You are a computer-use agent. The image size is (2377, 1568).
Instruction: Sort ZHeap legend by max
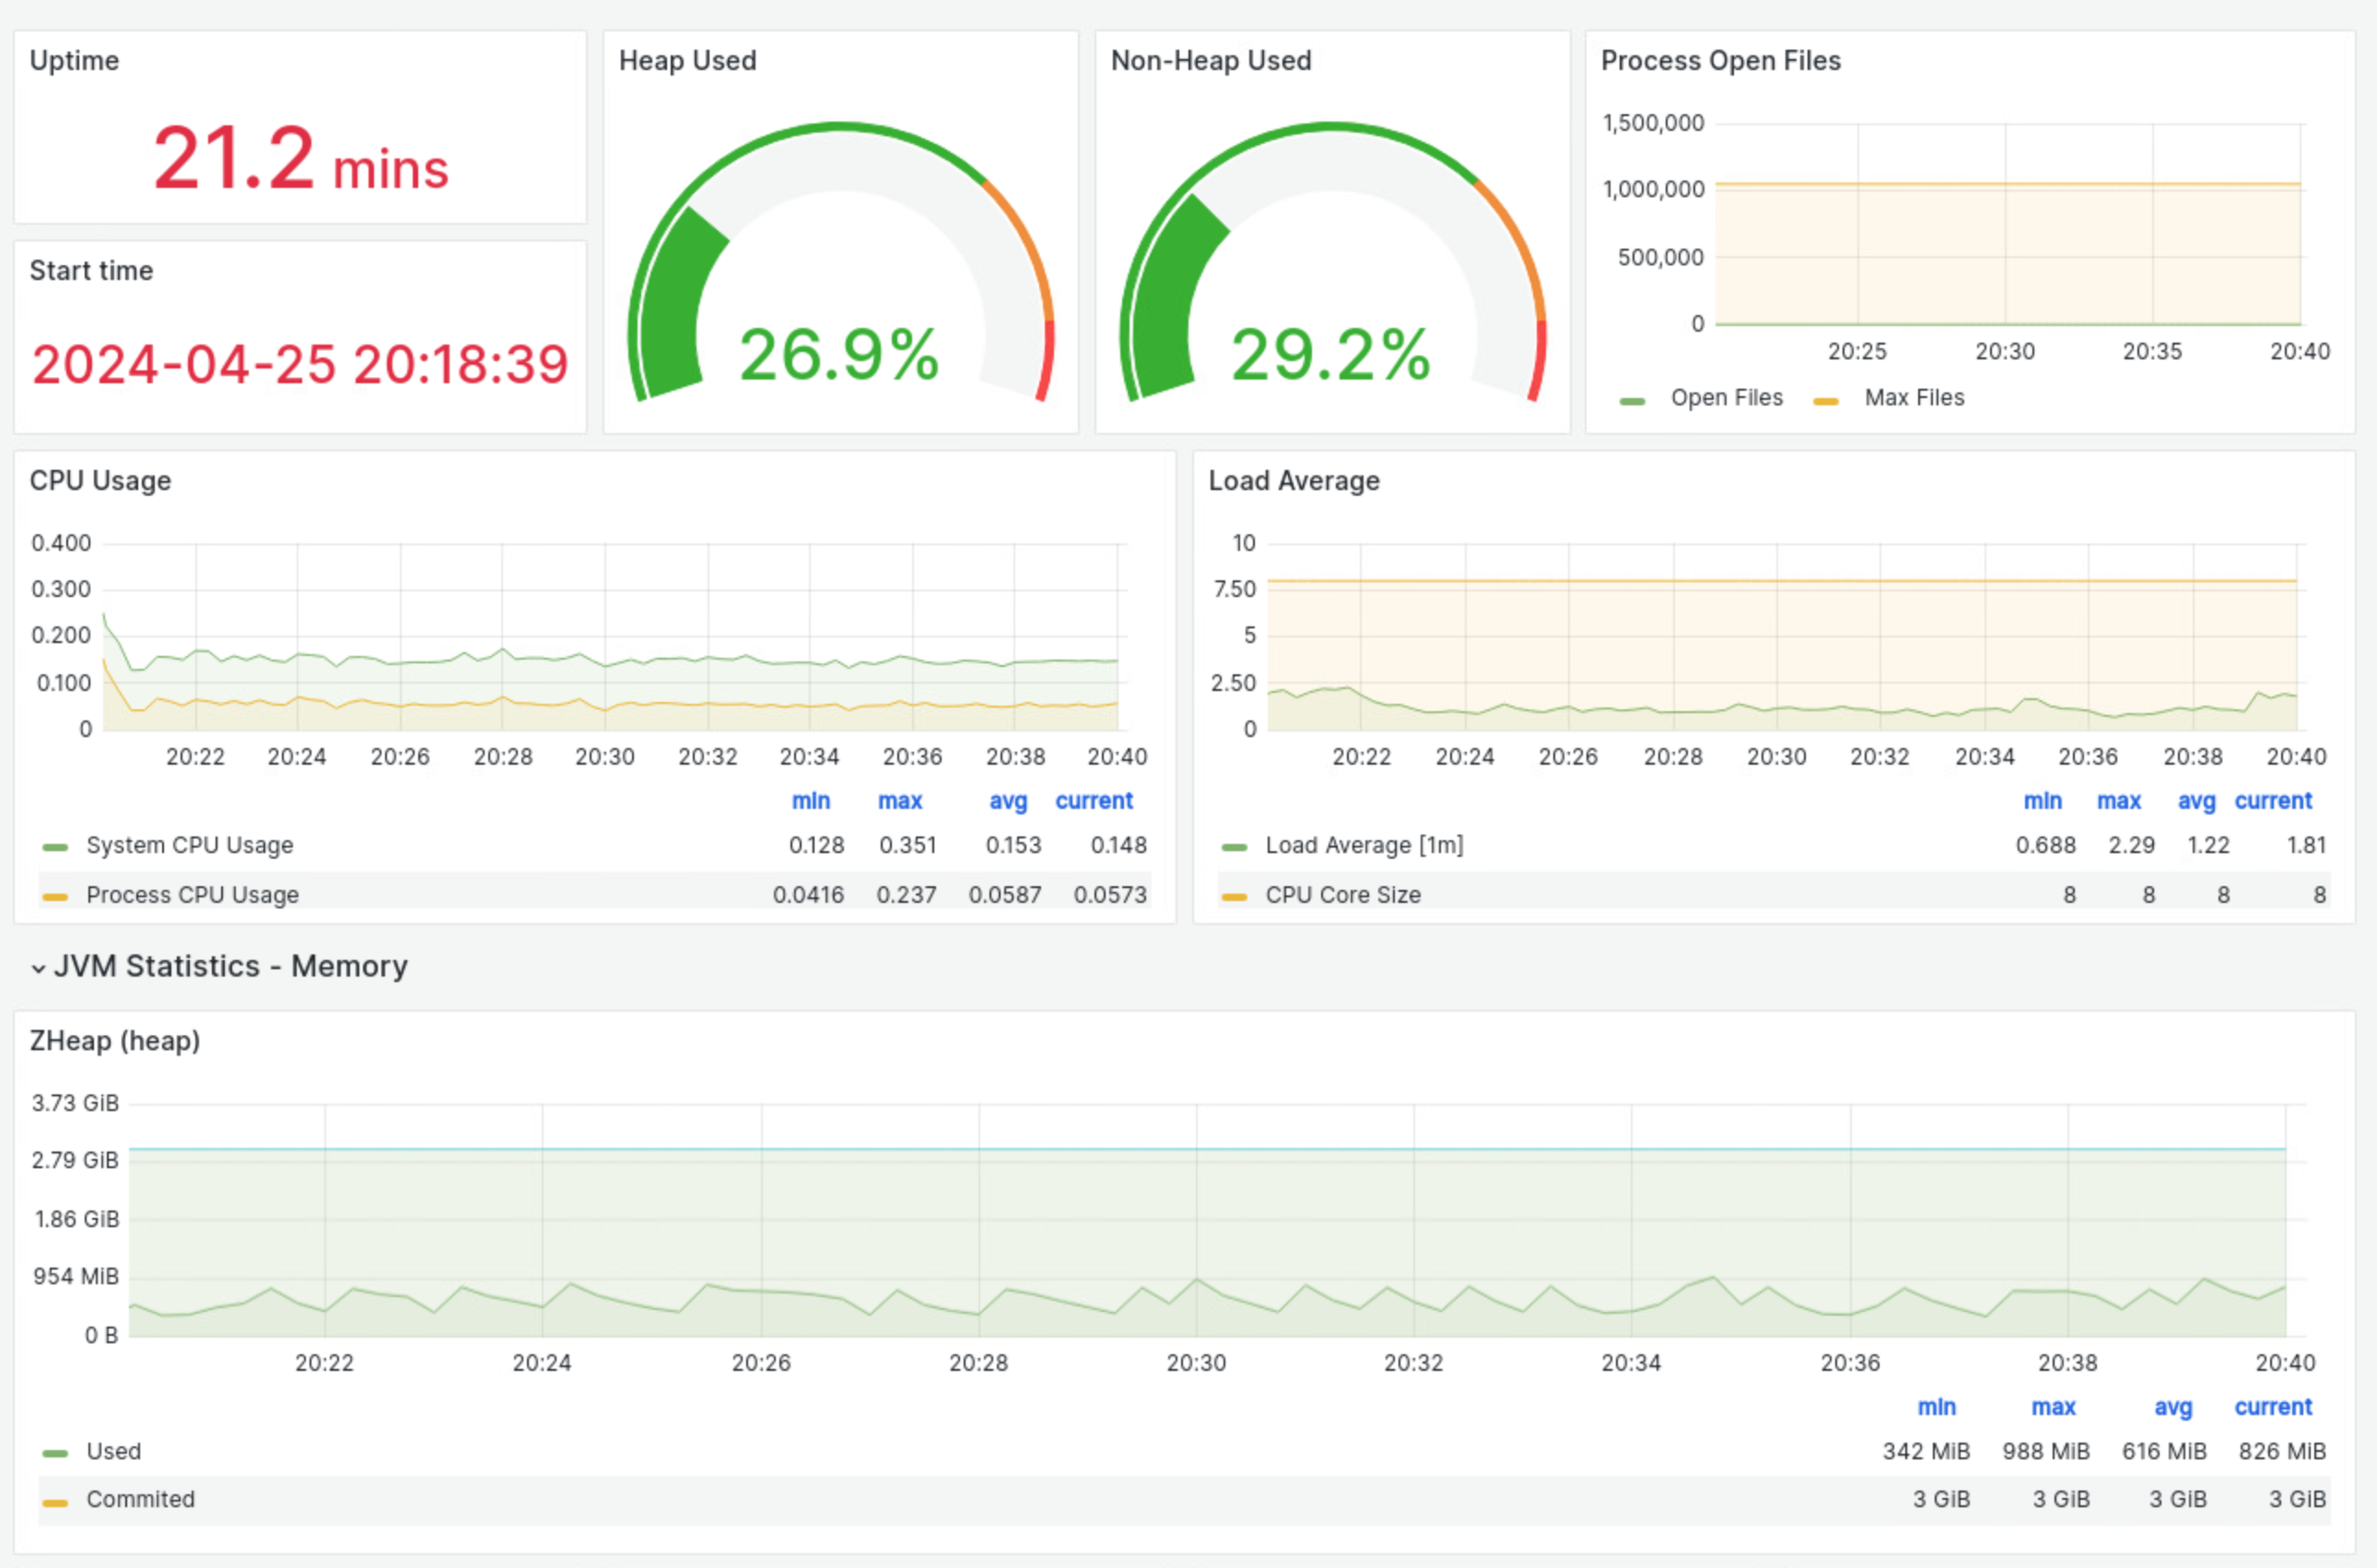2053,1406
